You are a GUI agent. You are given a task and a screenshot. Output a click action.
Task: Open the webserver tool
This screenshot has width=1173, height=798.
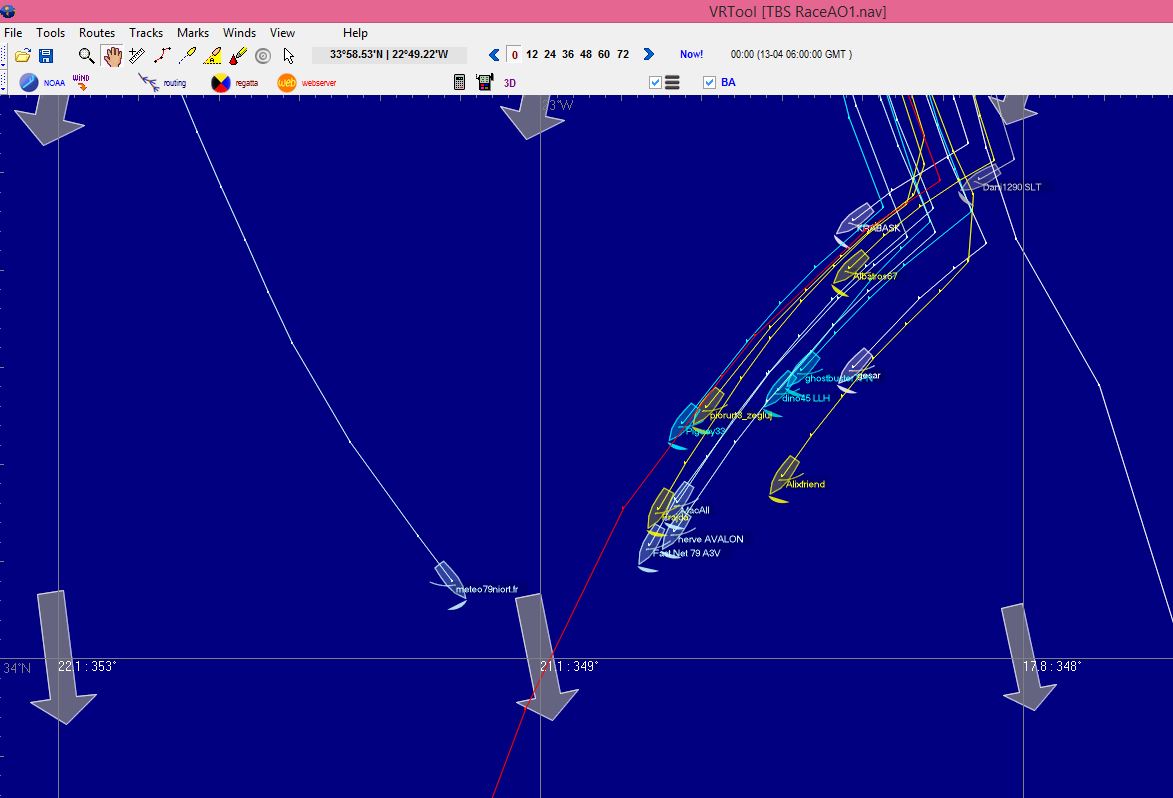point(306,82)
